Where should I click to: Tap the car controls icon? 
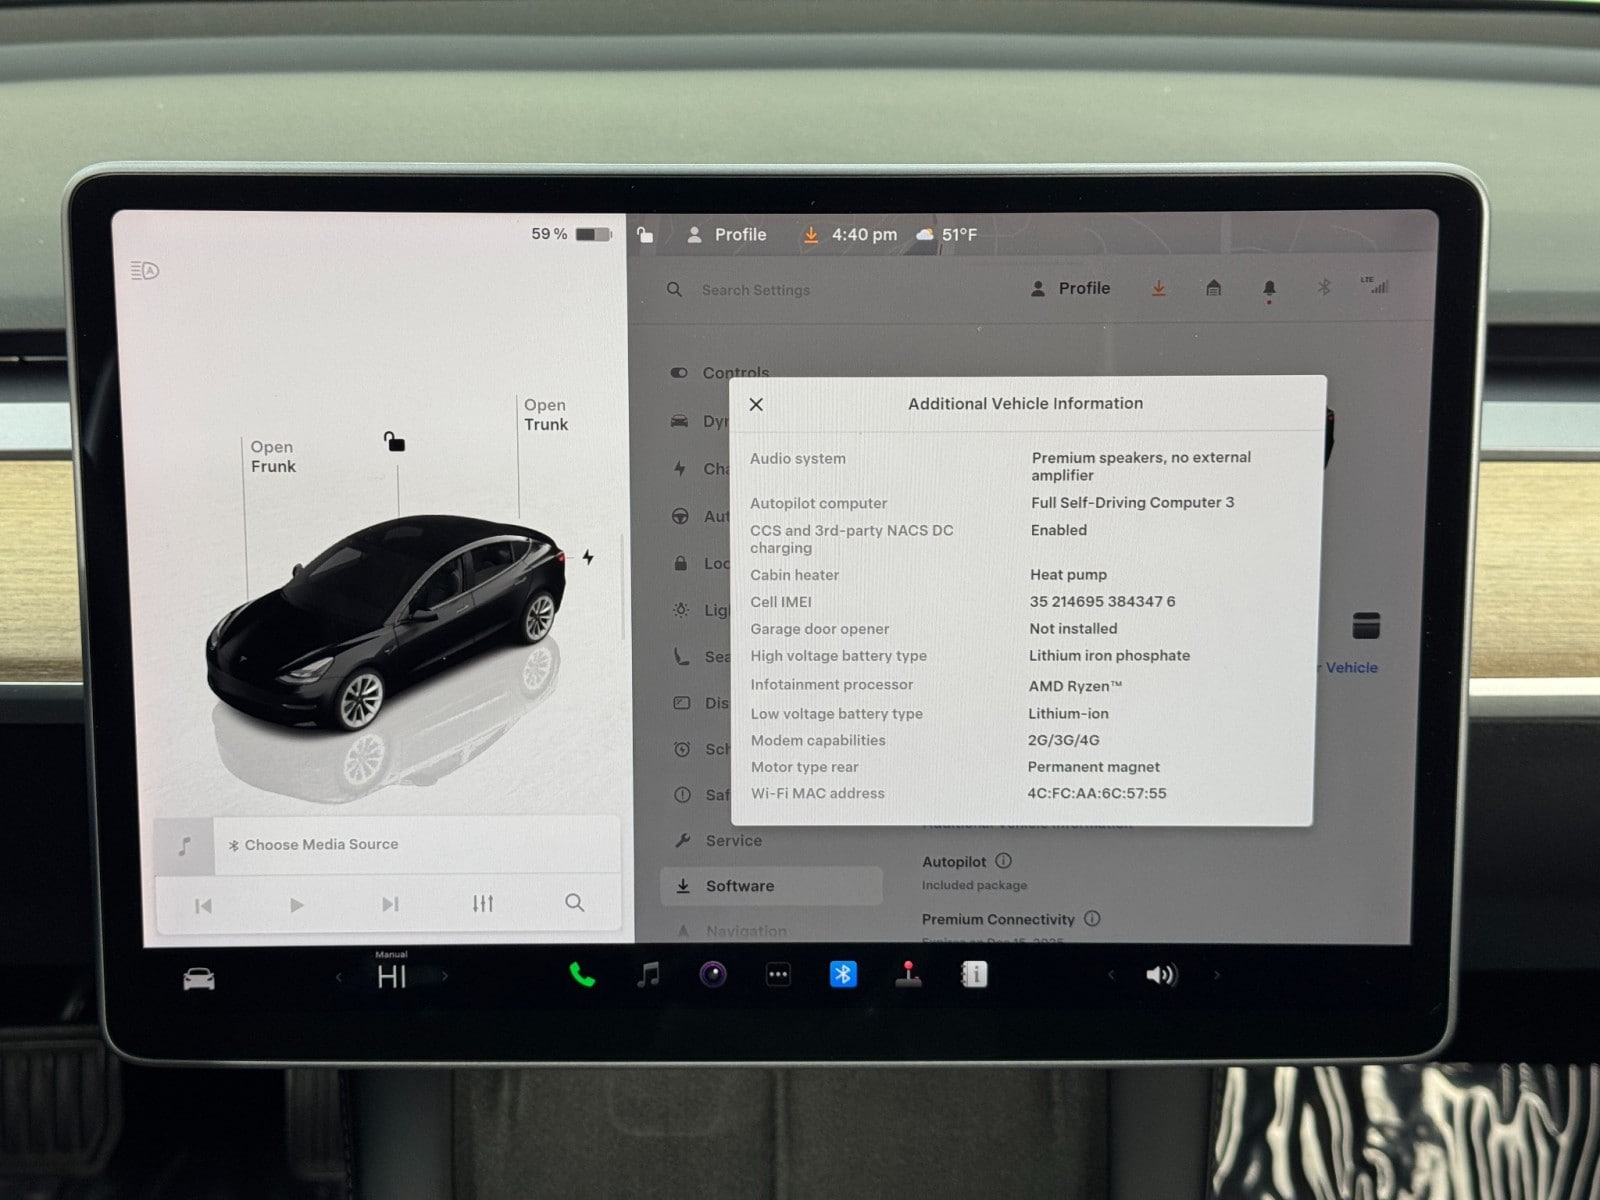point(199,979)
